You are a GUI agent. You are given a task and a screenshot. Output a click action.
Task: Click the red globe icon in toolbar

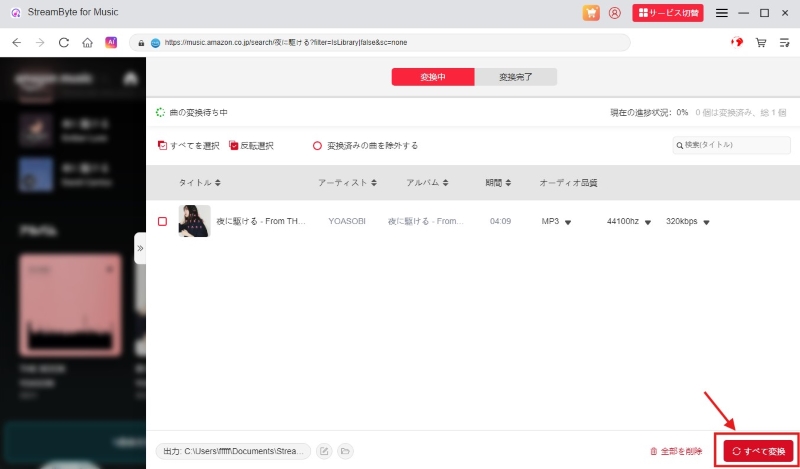737,42
